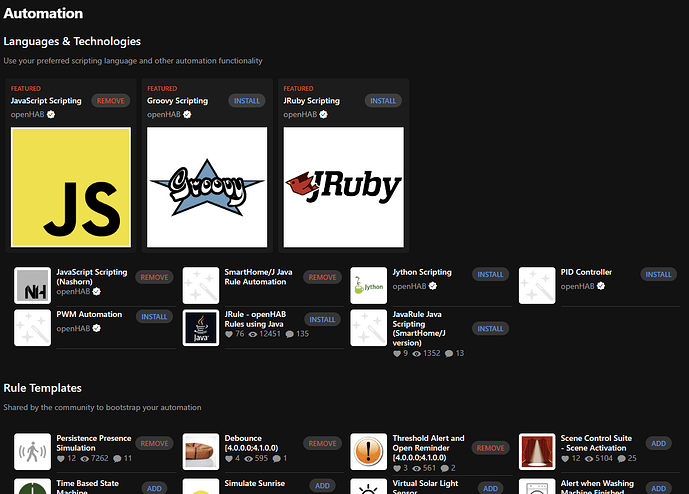This screenshot has width=689, height=494.
Task: Open the Groovy Scripting card title
Action: pos(178,101)
